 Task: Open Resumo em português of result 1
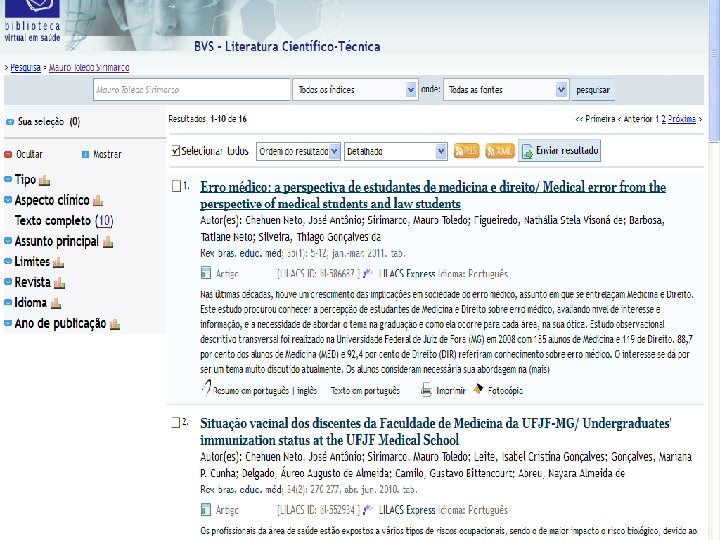(251, 390)
